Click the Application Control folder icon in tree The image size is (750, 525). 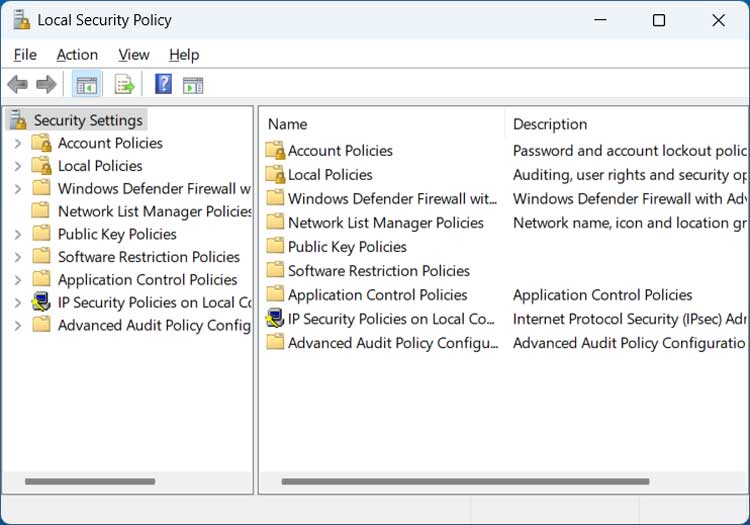pyautogui.click(x=41, y=279)
